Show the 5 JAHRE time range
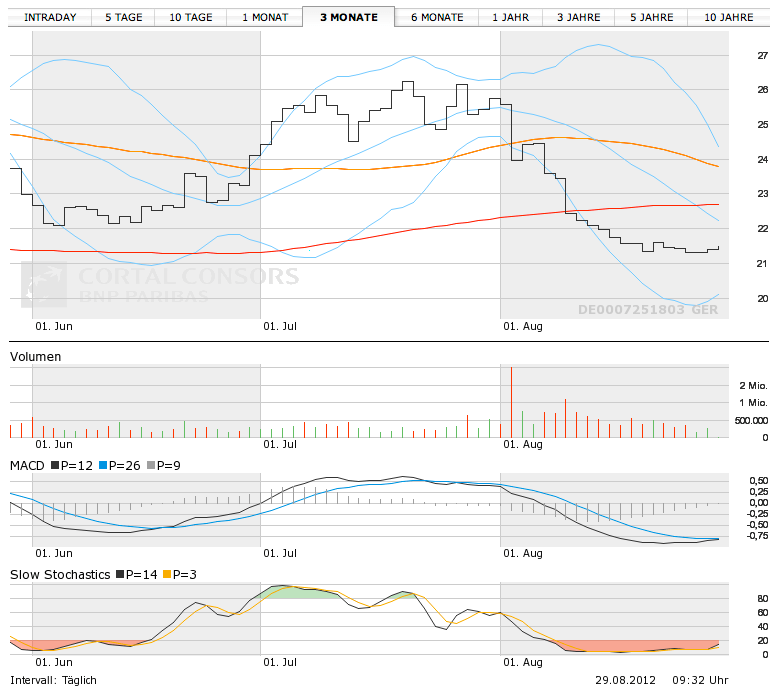The width and height of the screenshot is (777, 693). tap(652, 17)
